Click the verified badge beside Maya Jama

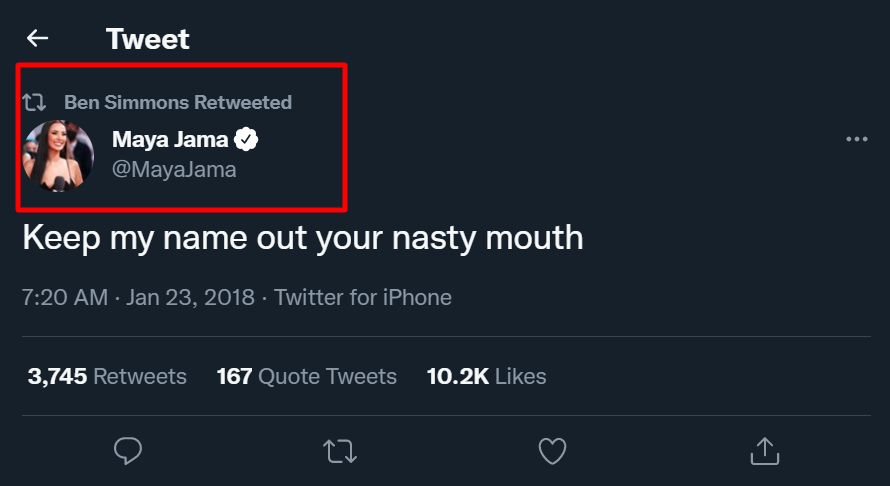[x=246, y=139]
